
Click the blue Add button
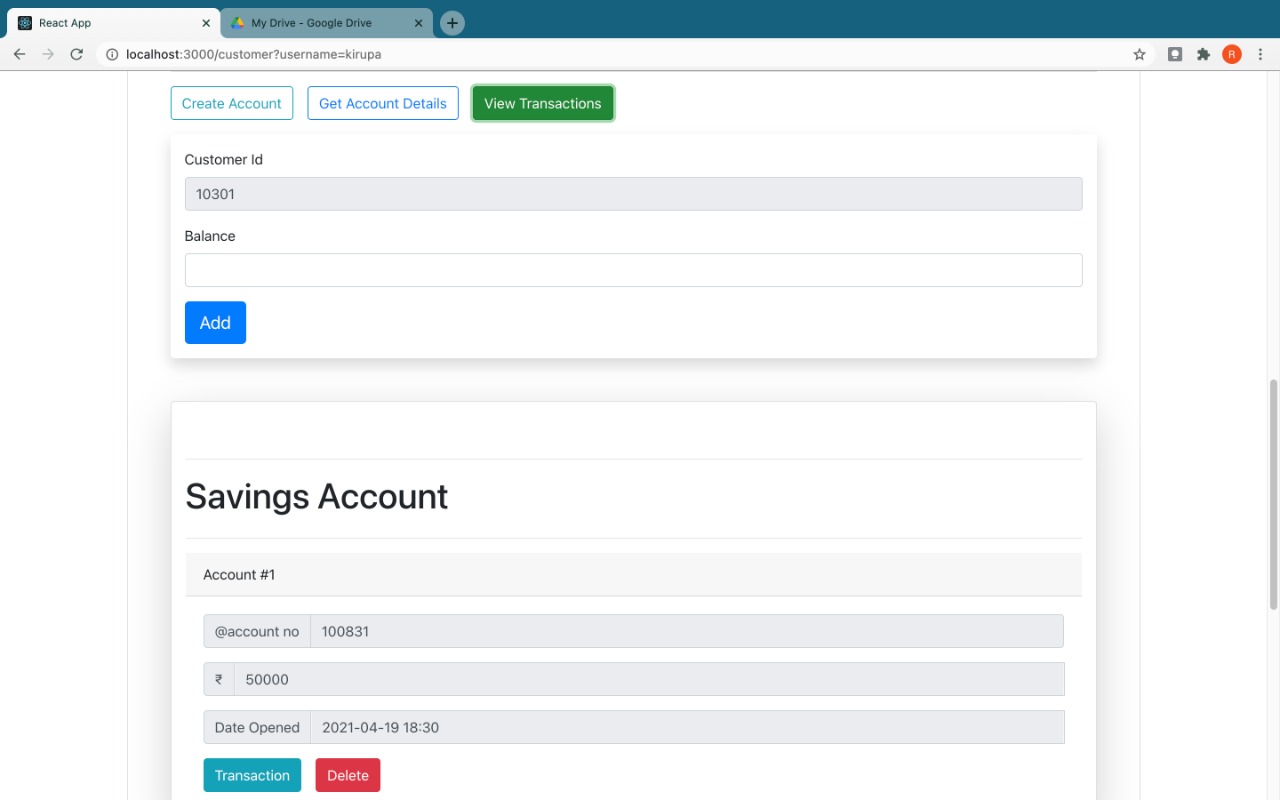pyautogui.click(x=215, y=323)
